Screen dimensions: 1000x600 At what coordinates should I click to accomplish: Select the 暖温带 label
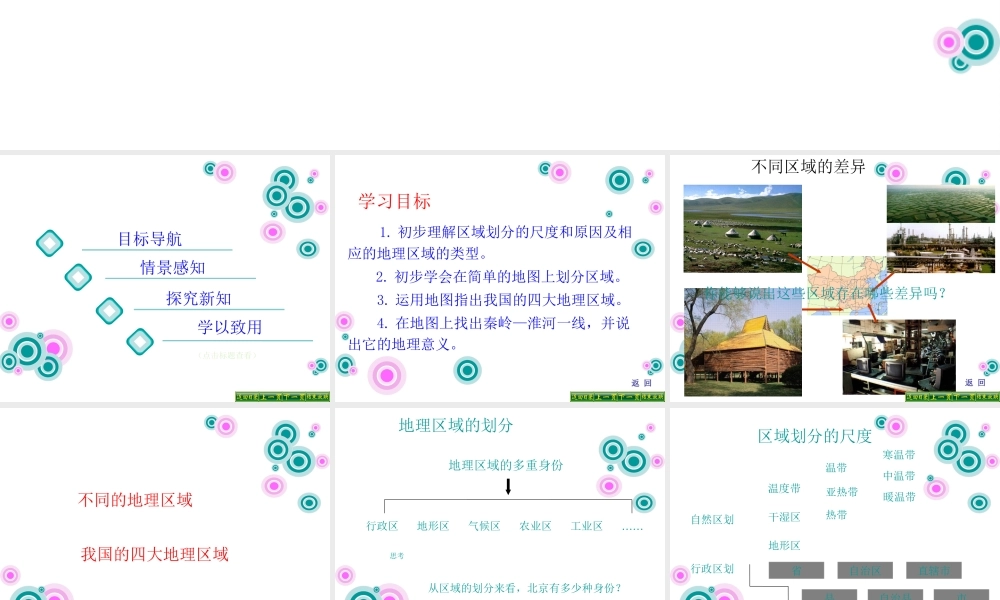[899, 497]
